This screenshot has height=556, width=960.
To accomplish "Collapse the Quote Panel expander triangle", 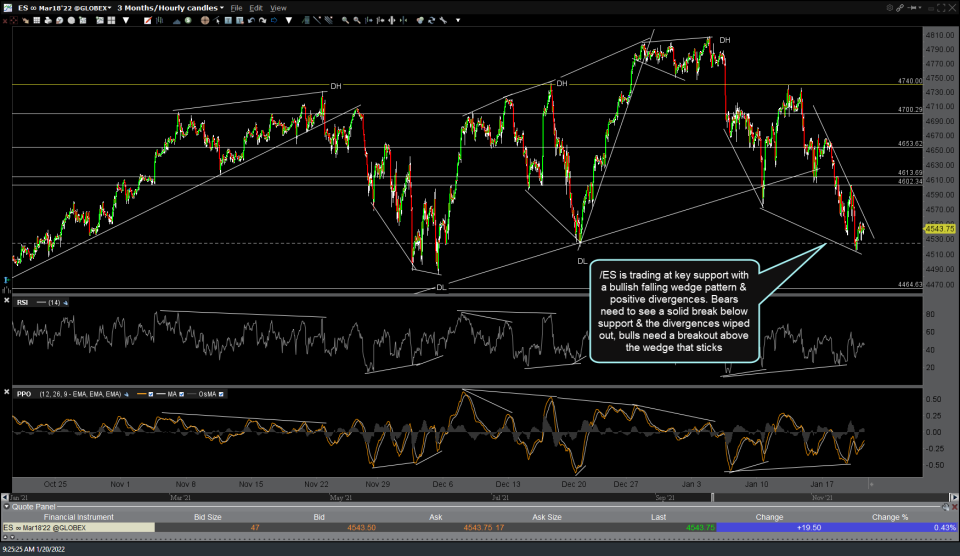I will coord(7,507).
